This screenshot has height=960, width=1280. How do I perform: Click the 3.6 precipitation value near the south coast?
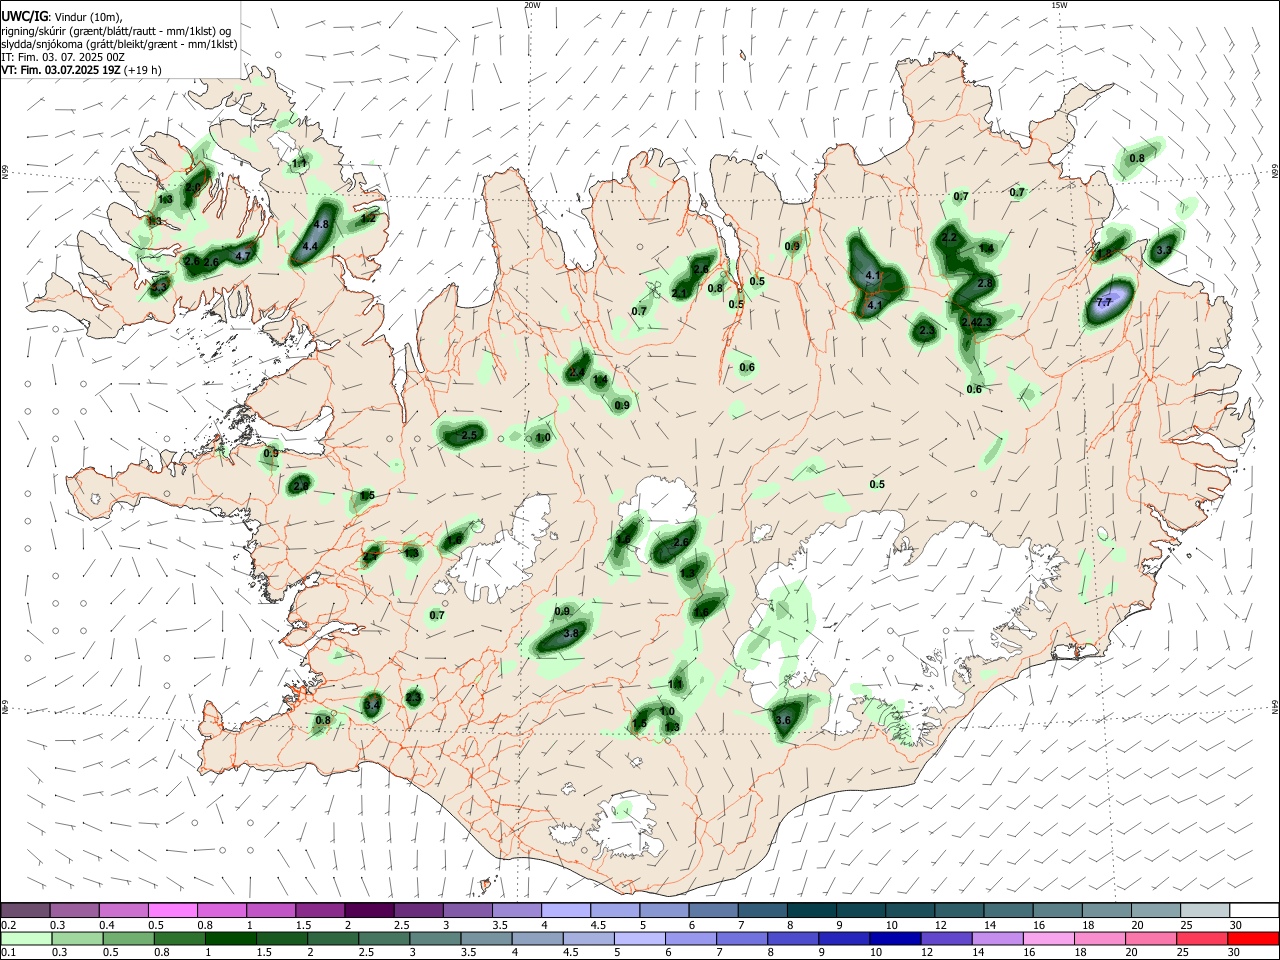click(x=783, y=720)
